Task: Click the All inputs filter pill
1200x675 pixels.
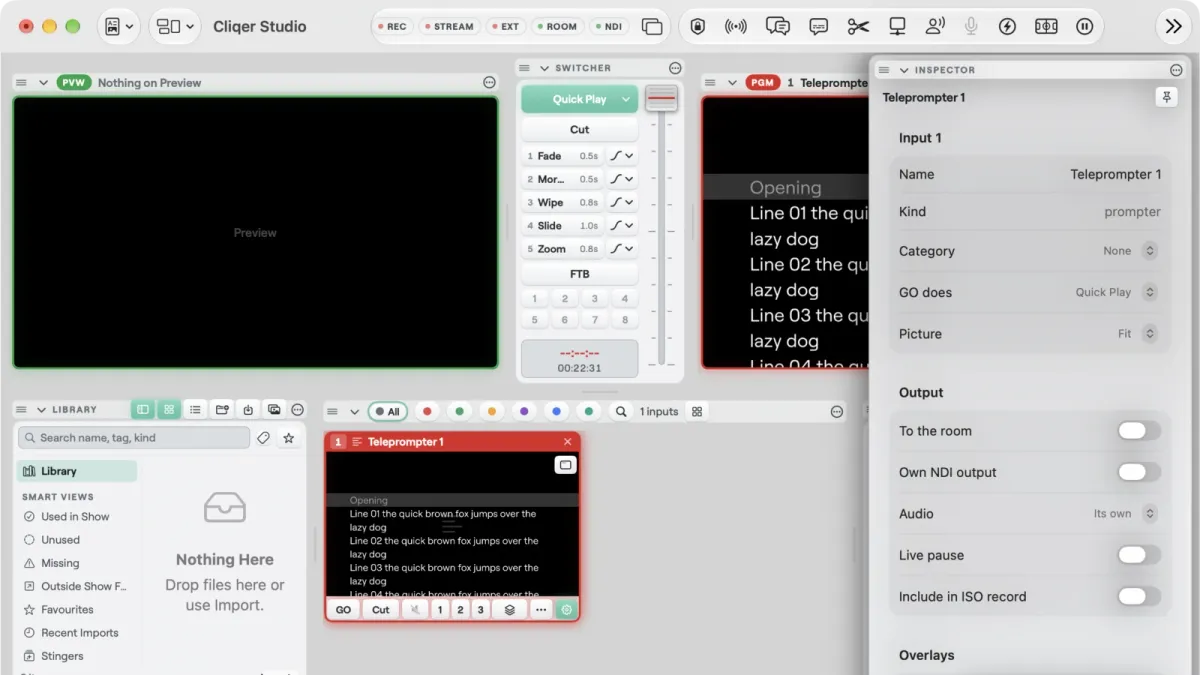Action: click(387, 411)
